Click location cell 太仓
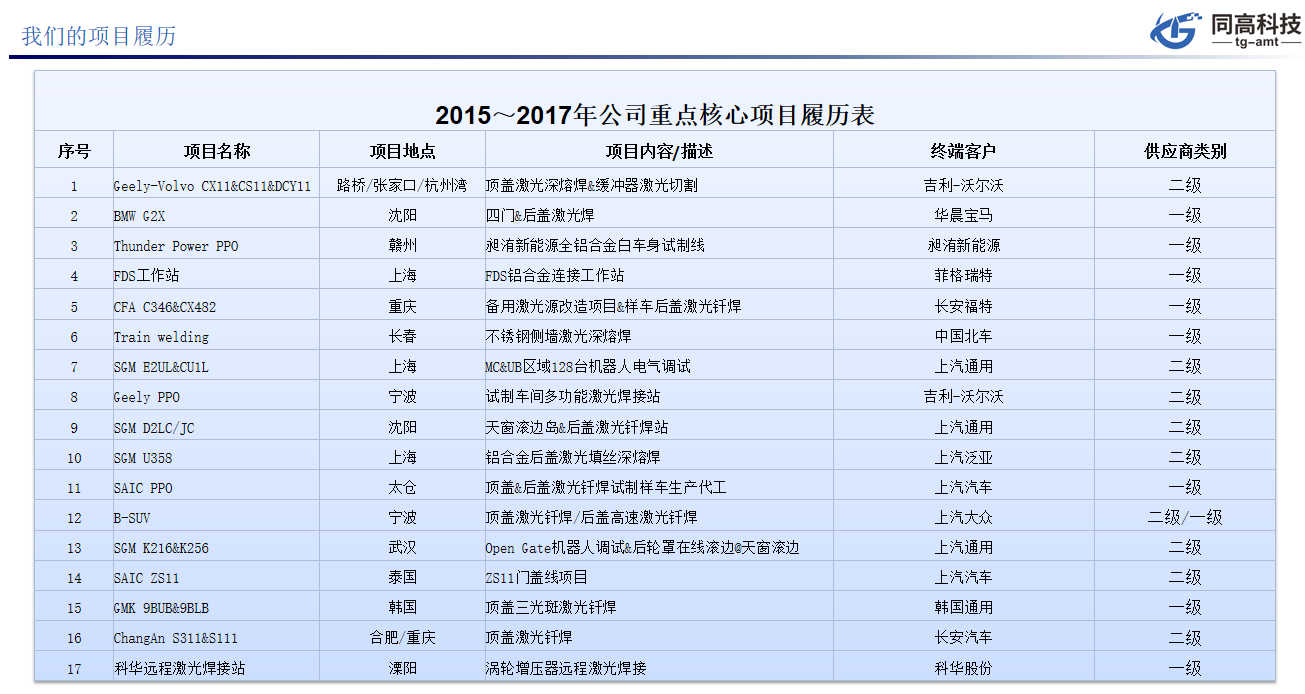This screenshot has width=1305, height=694. pos(403,488)
